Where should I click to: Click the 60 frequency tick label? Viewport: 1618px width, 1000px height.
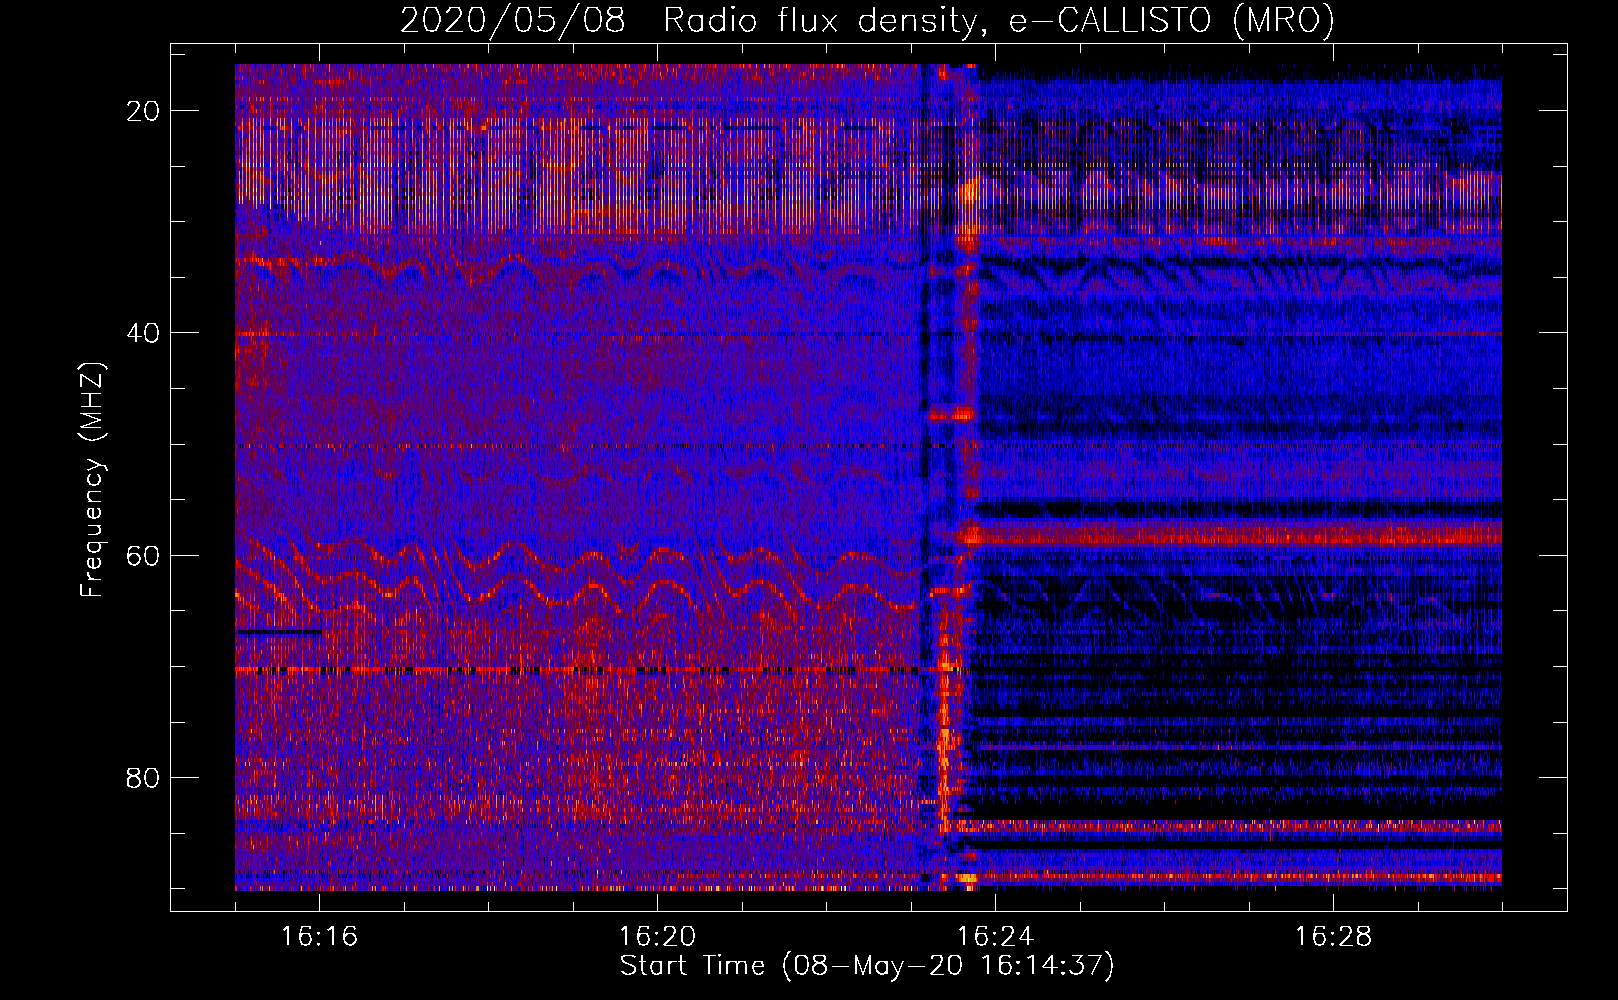(x=144, y=555)
